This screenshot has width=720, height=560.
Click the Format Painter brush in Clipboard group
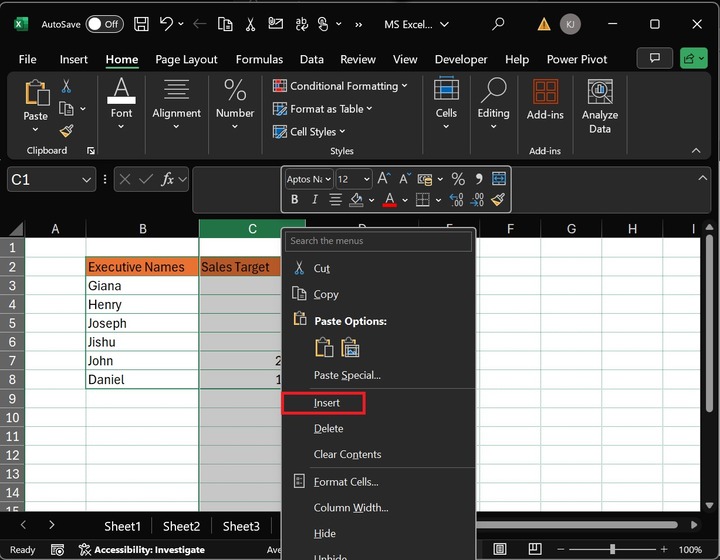(66, 130)
